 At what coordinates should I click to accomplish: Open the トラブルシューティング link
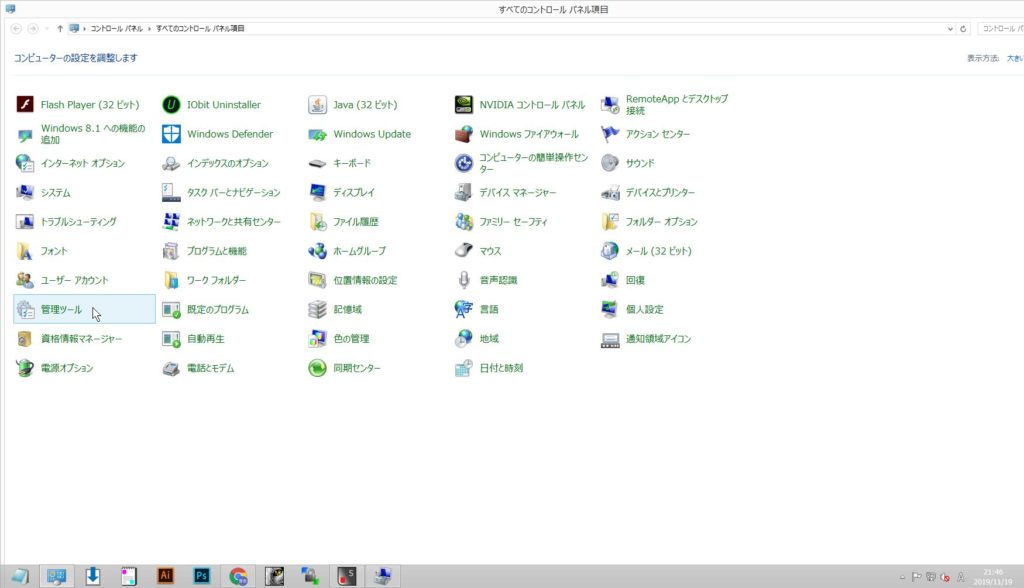[x=78, y=221]
